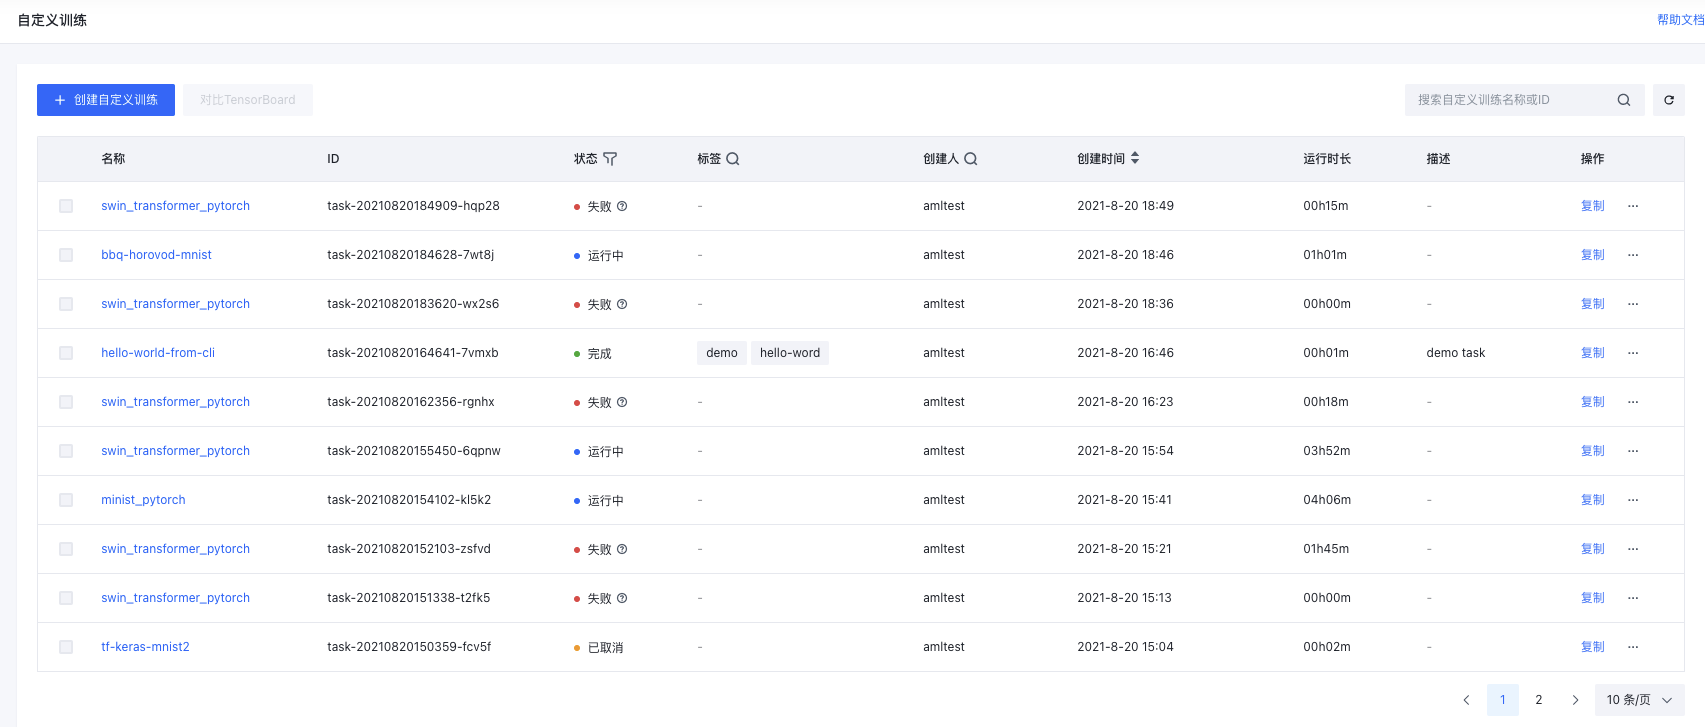1705x727 pixels.
Task: Open more actions for task 6qpnw
Action: coord(1633,451)
